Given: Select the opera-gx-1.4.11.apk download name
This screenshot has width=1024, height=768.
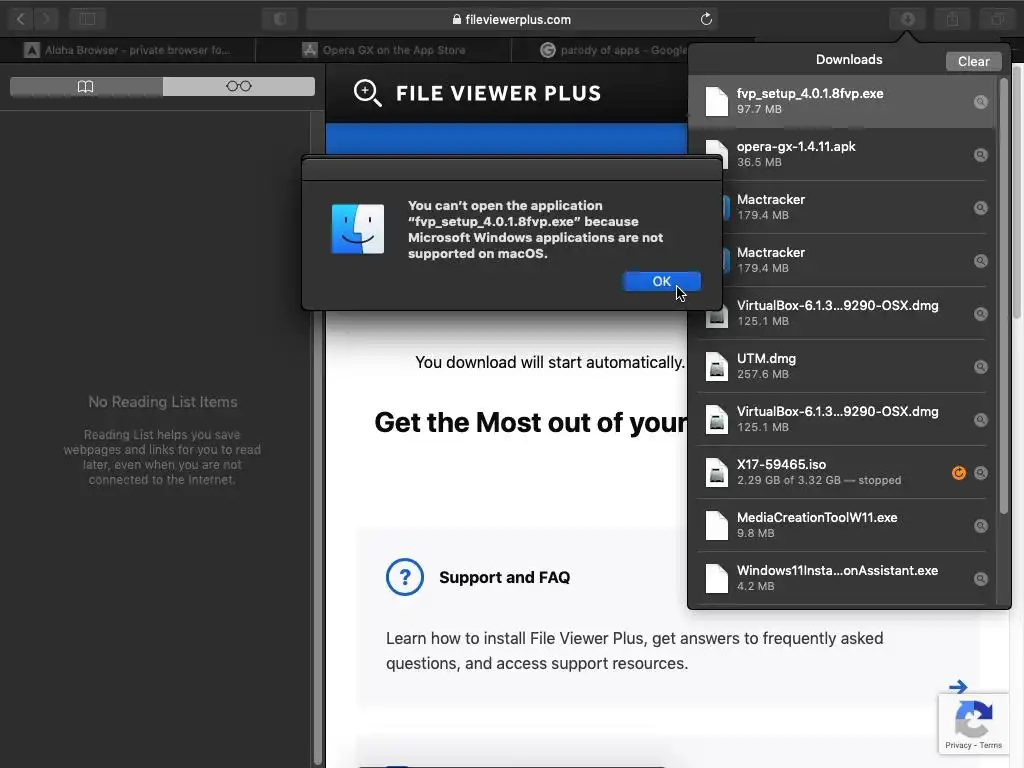Looking at the screenshot, I should coord(796,146).
